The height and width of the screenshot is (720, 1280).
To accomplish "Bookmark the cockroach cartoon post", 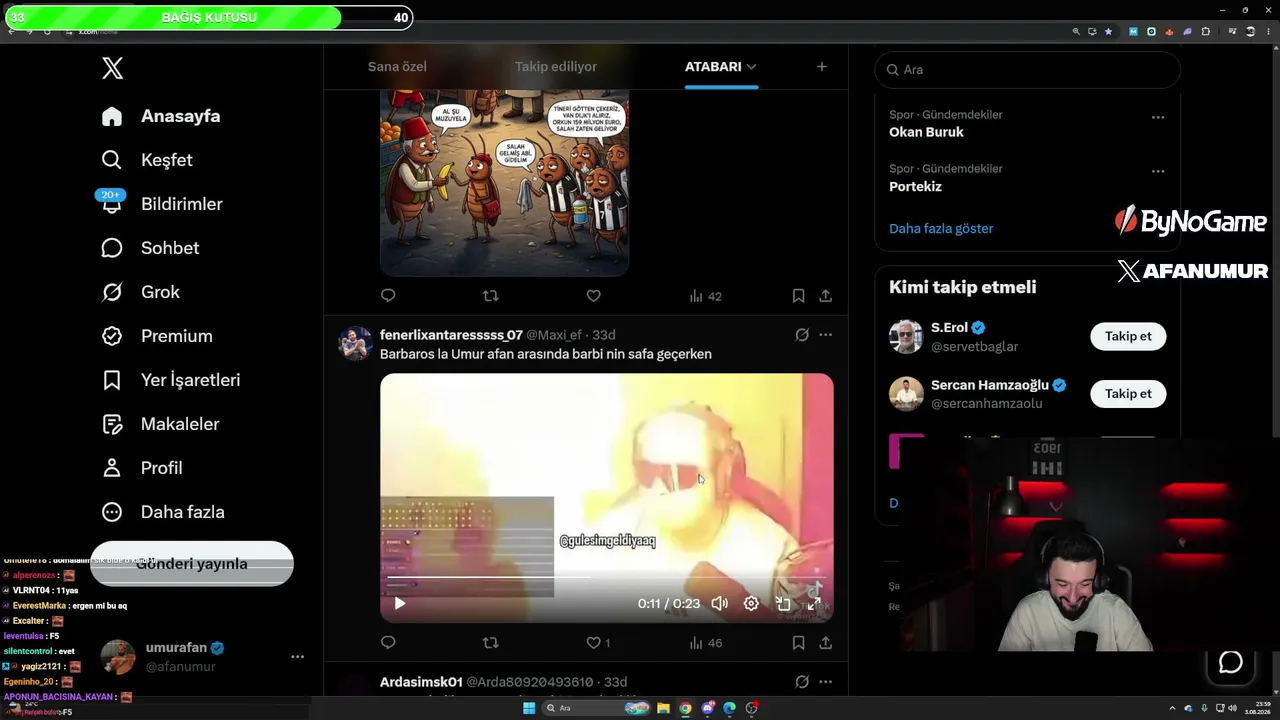I will 798,296.
